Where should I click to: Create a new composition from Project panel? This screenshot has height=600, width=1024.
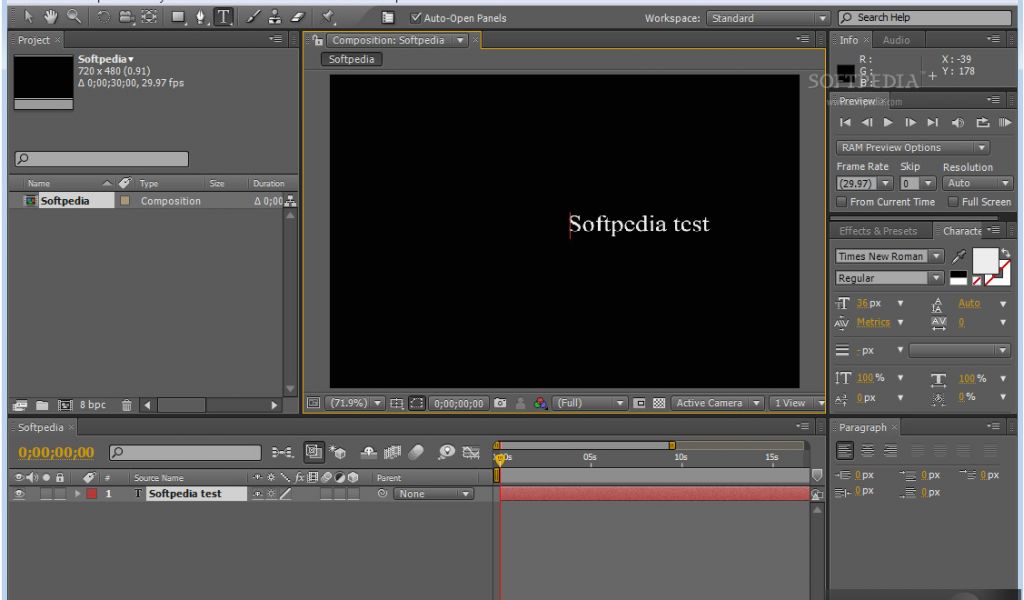[x=65, y=405]
